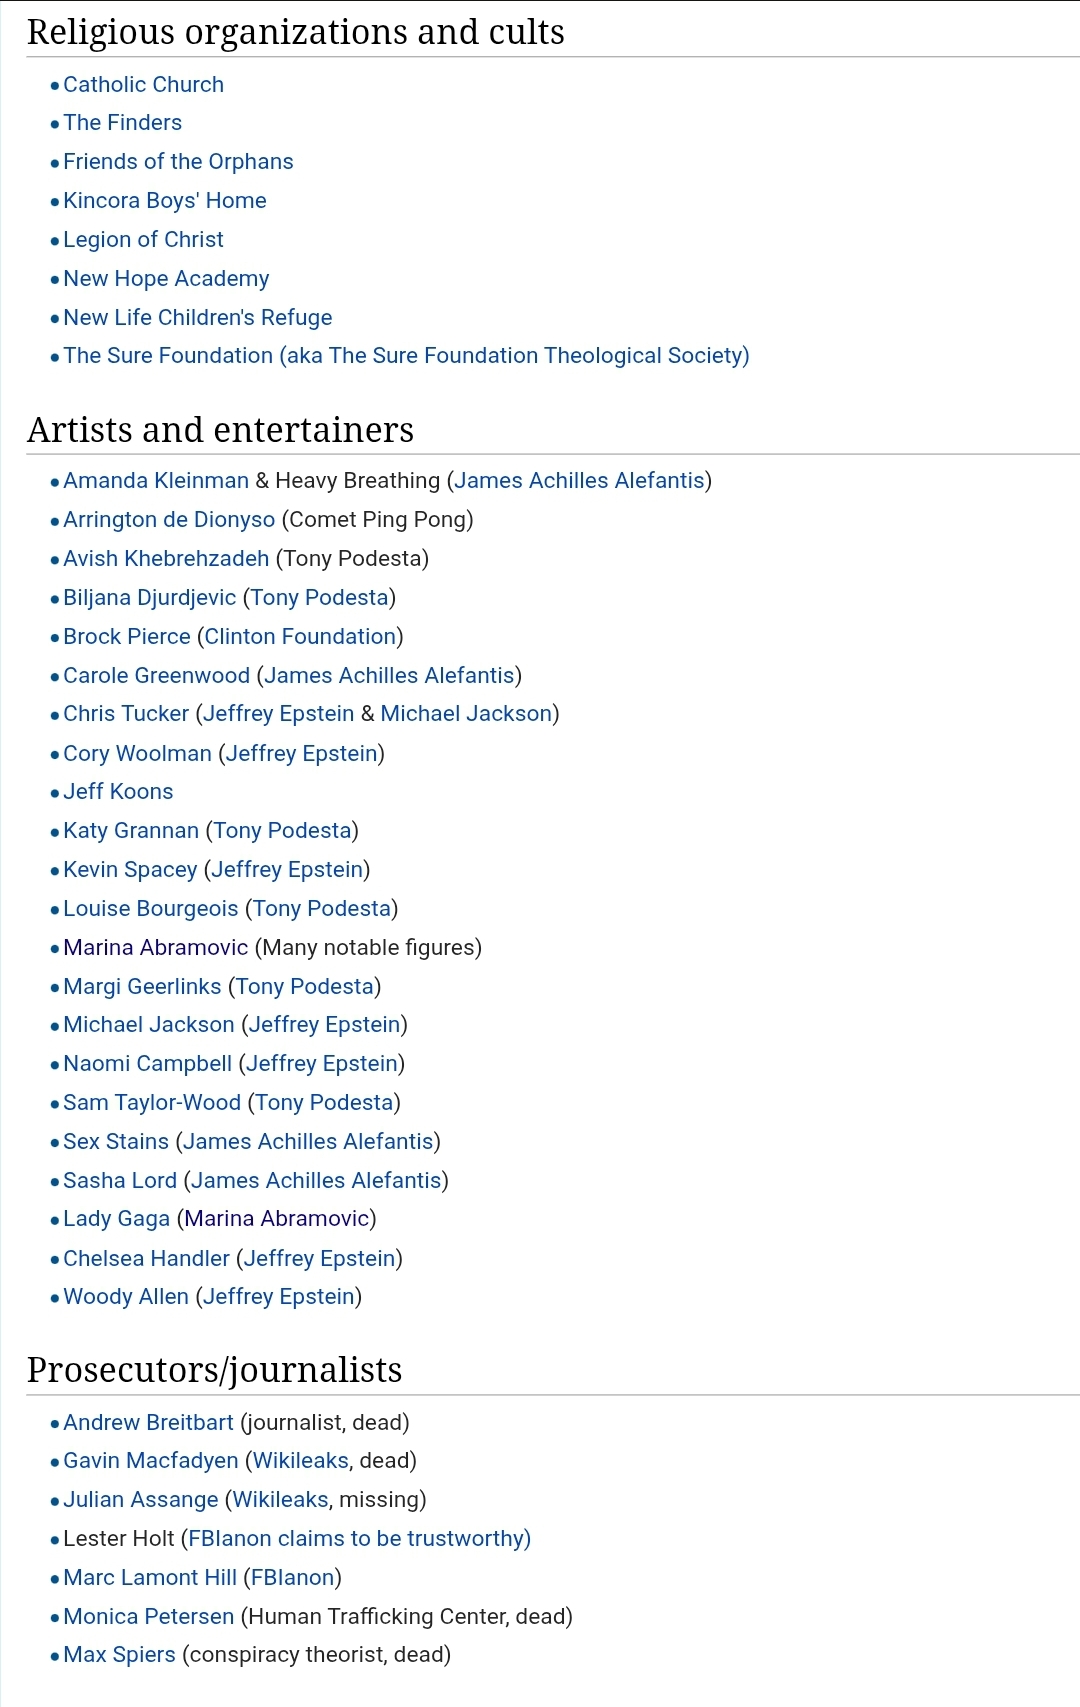This screenshot has height=1707, width=1080.
Task: Open the Chris Tucker link
Action: 126,714
